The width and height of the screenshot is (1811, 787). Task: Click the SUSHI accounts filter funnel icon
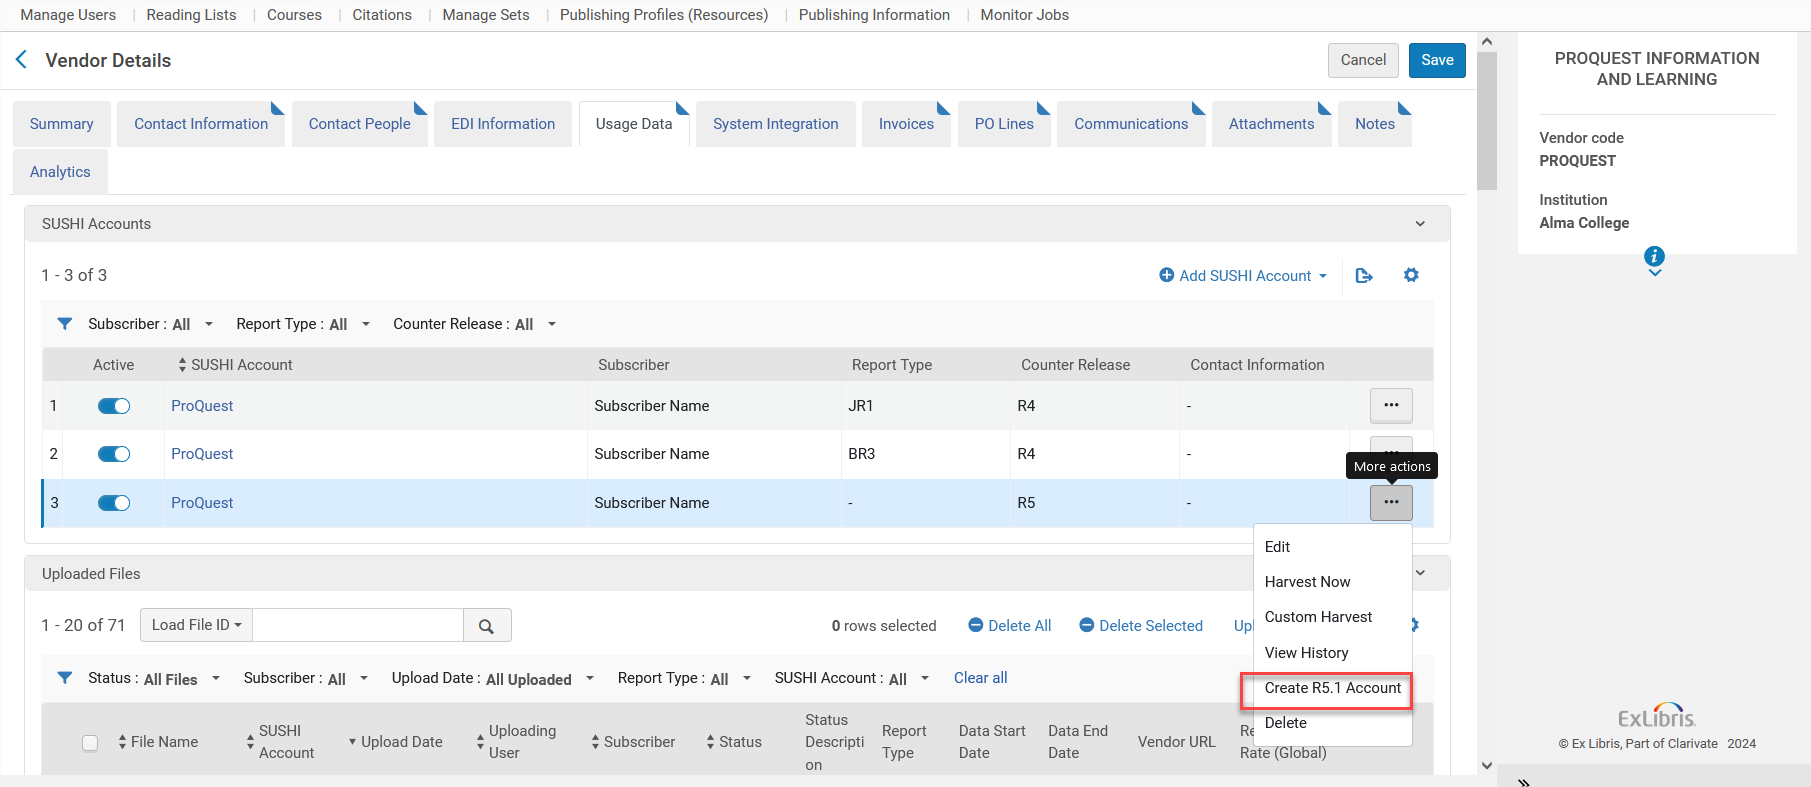(65, 324)
